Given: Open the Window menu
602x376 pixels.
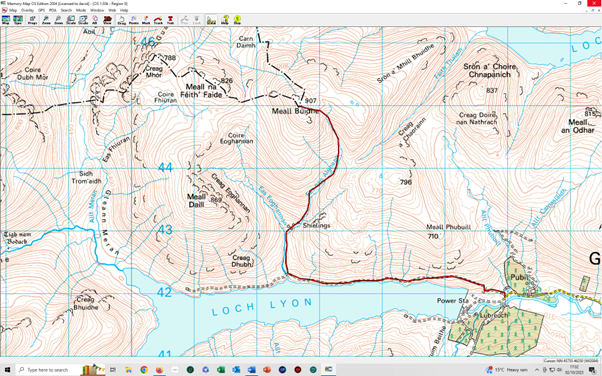Looking at the screenshot, I should (97, 10).
